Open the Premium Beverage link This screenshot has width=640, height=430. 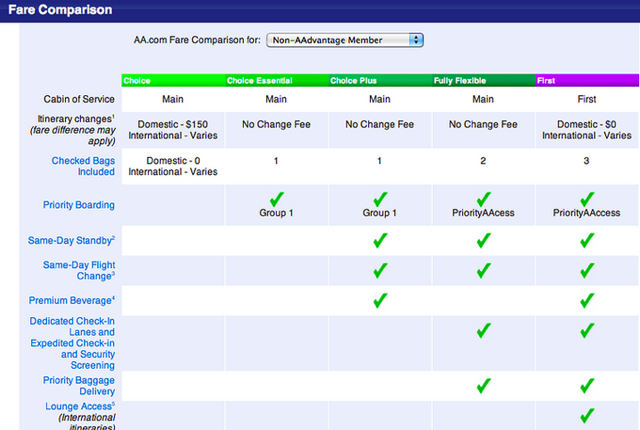(x=72, y=300)
